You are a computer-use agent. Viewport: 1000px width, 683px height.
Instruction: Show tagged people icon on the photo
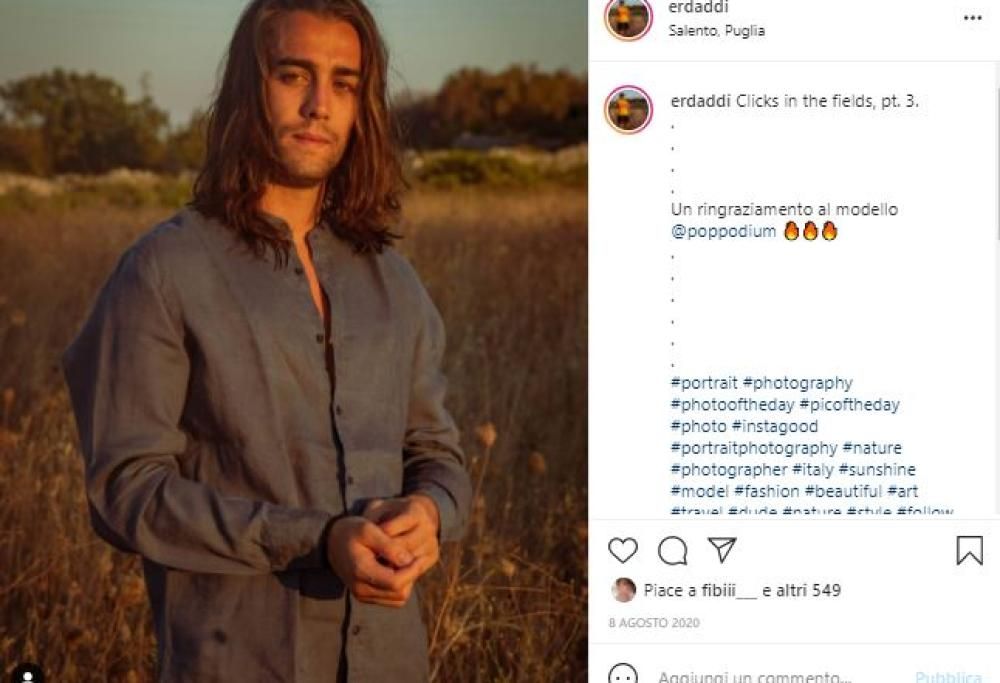tap(26, 674)
